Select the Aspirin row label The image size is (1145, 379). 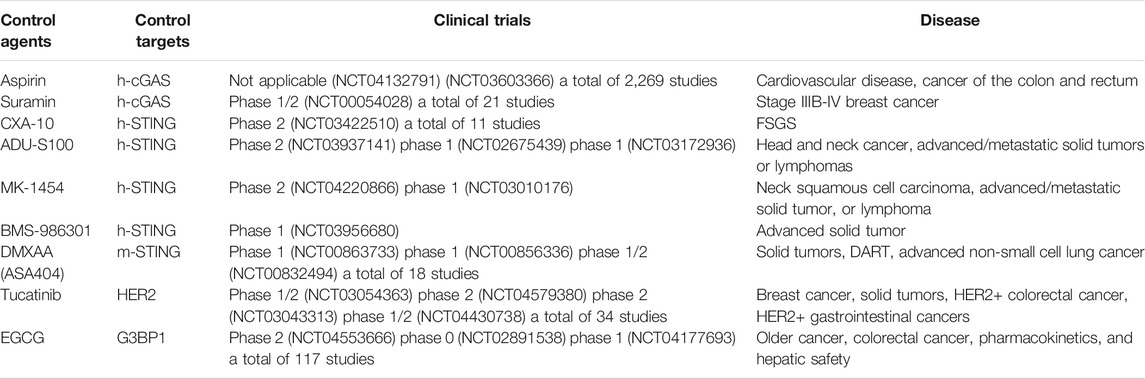pos(20,80)
